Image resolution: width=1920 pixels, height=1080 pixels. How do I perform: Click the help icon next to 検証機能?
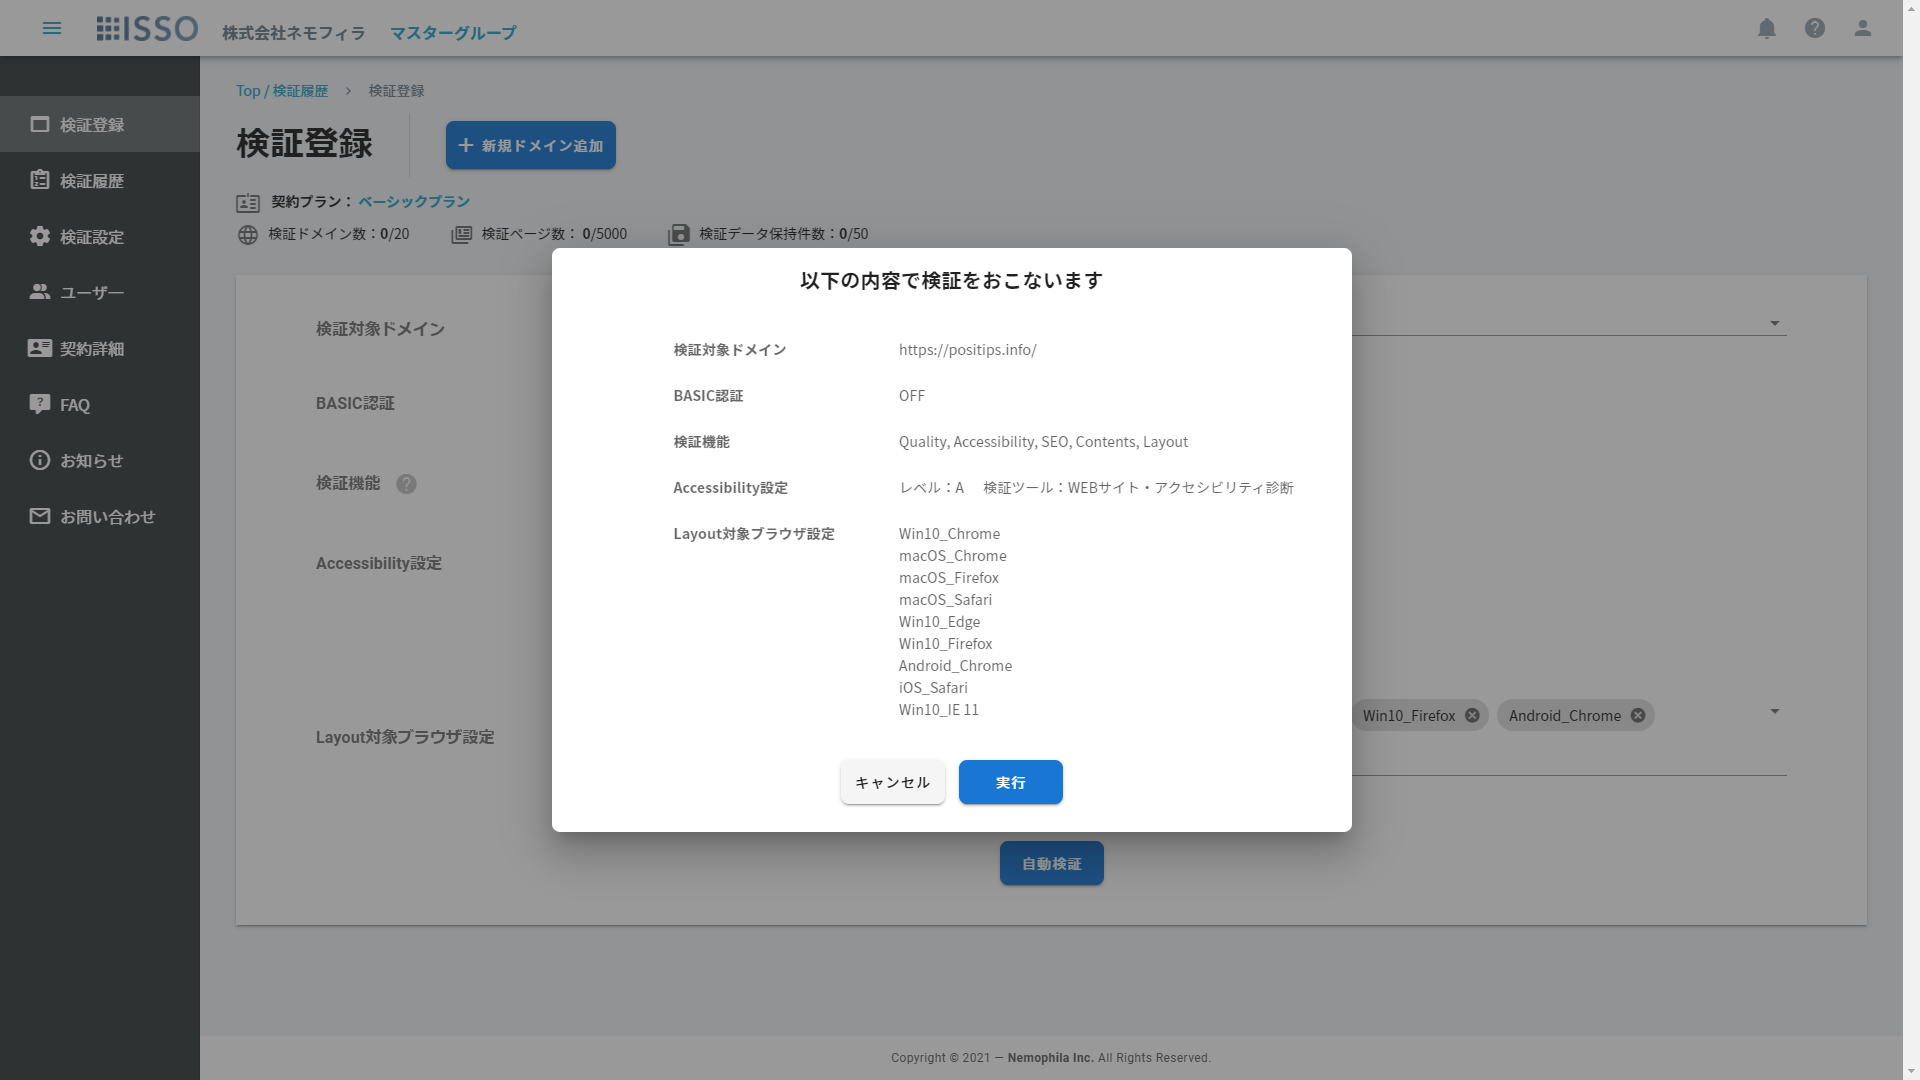click(406, 484)
